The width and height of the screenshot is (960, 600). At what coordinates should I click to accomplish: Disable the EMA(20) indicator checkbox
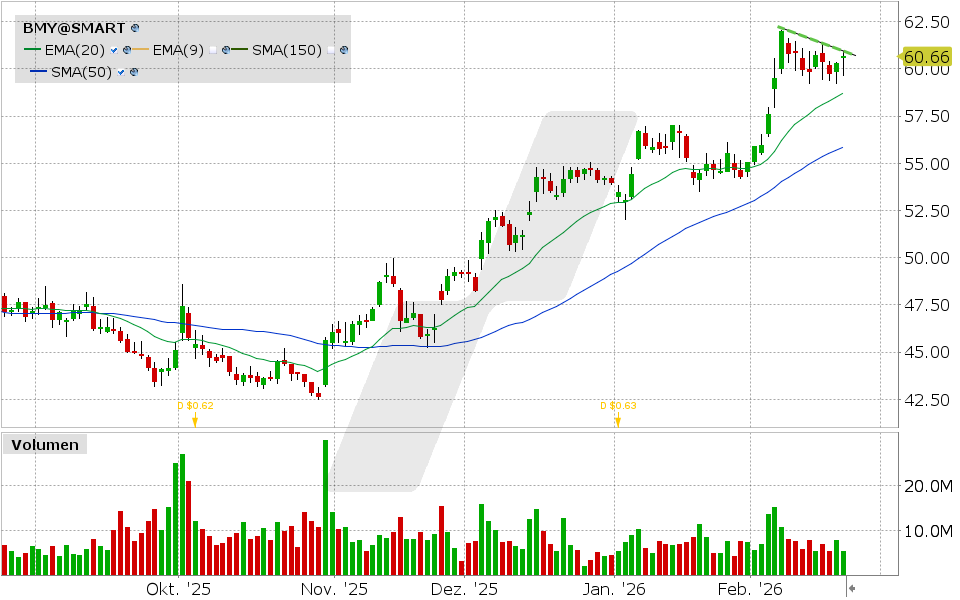click(x=112, y=49)
